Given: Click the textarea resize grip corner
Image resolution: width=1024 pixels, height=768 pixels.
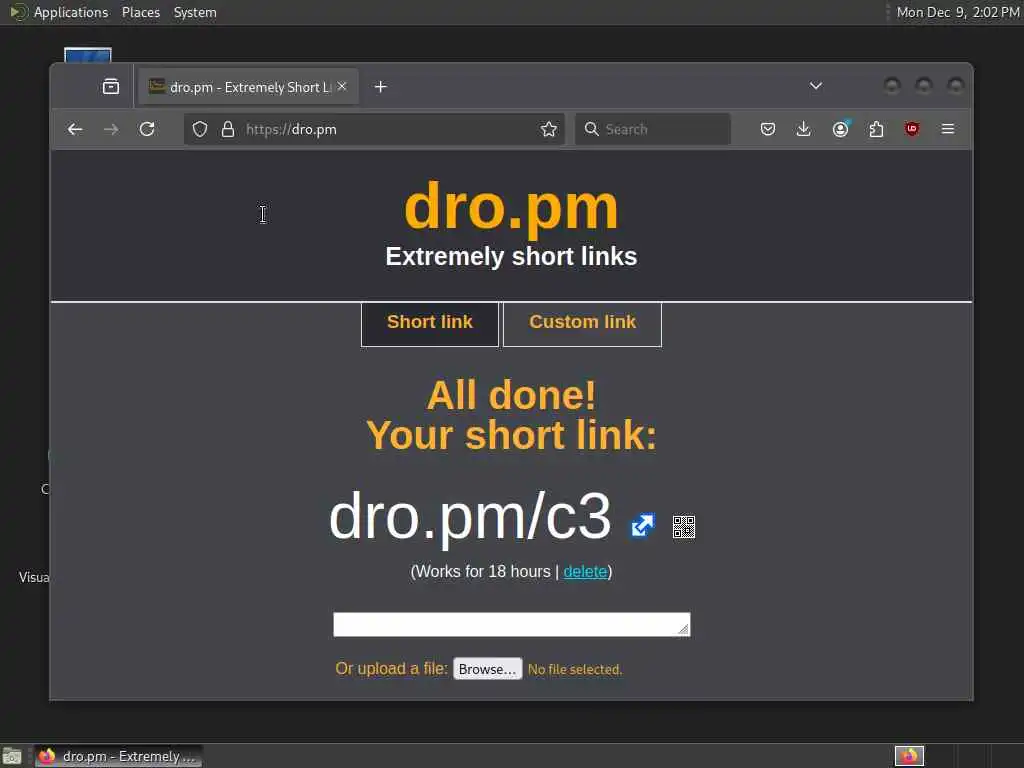Looking at the screenshot, I should [x=683, y=629].
